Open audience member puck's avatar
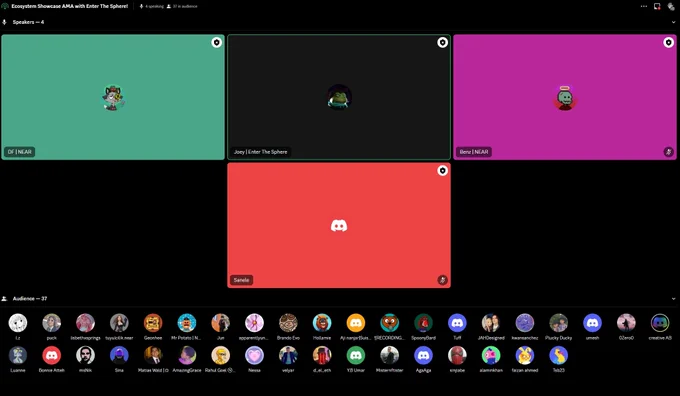 [x=52, y=323]
